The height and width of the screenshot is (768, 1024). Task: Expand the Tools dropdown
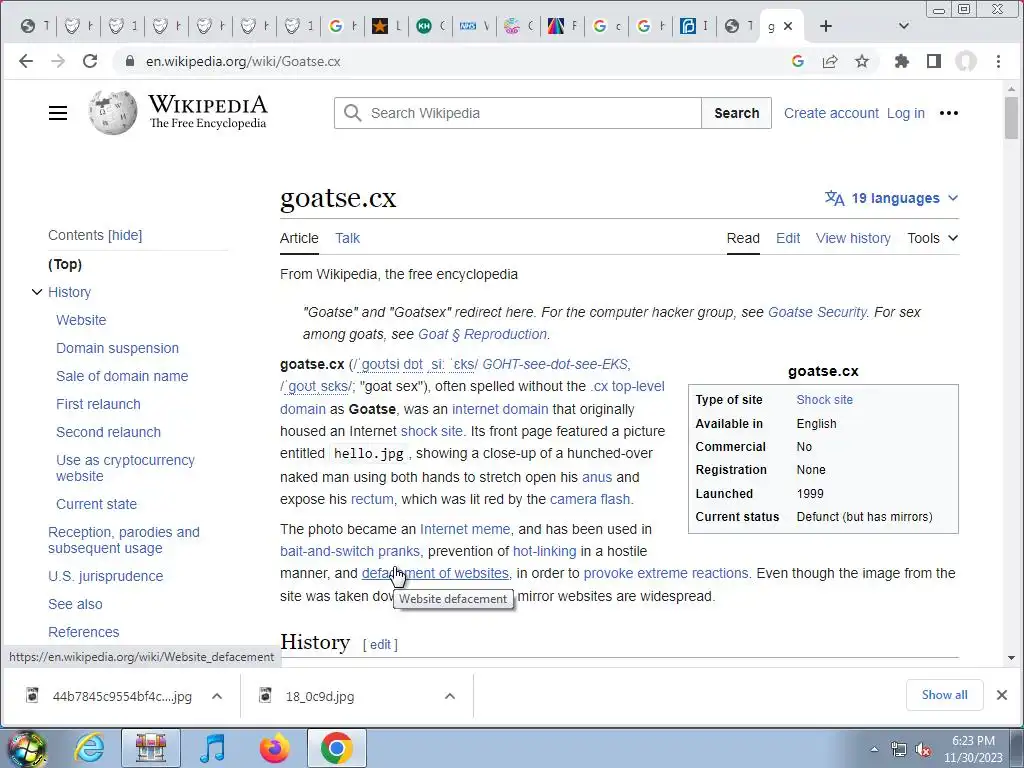point(932,238)
